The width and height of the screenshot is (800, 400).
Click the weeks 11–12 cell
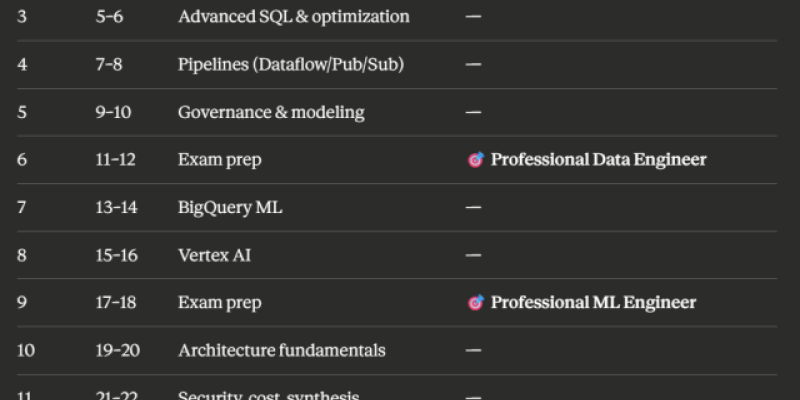point(115,160)
